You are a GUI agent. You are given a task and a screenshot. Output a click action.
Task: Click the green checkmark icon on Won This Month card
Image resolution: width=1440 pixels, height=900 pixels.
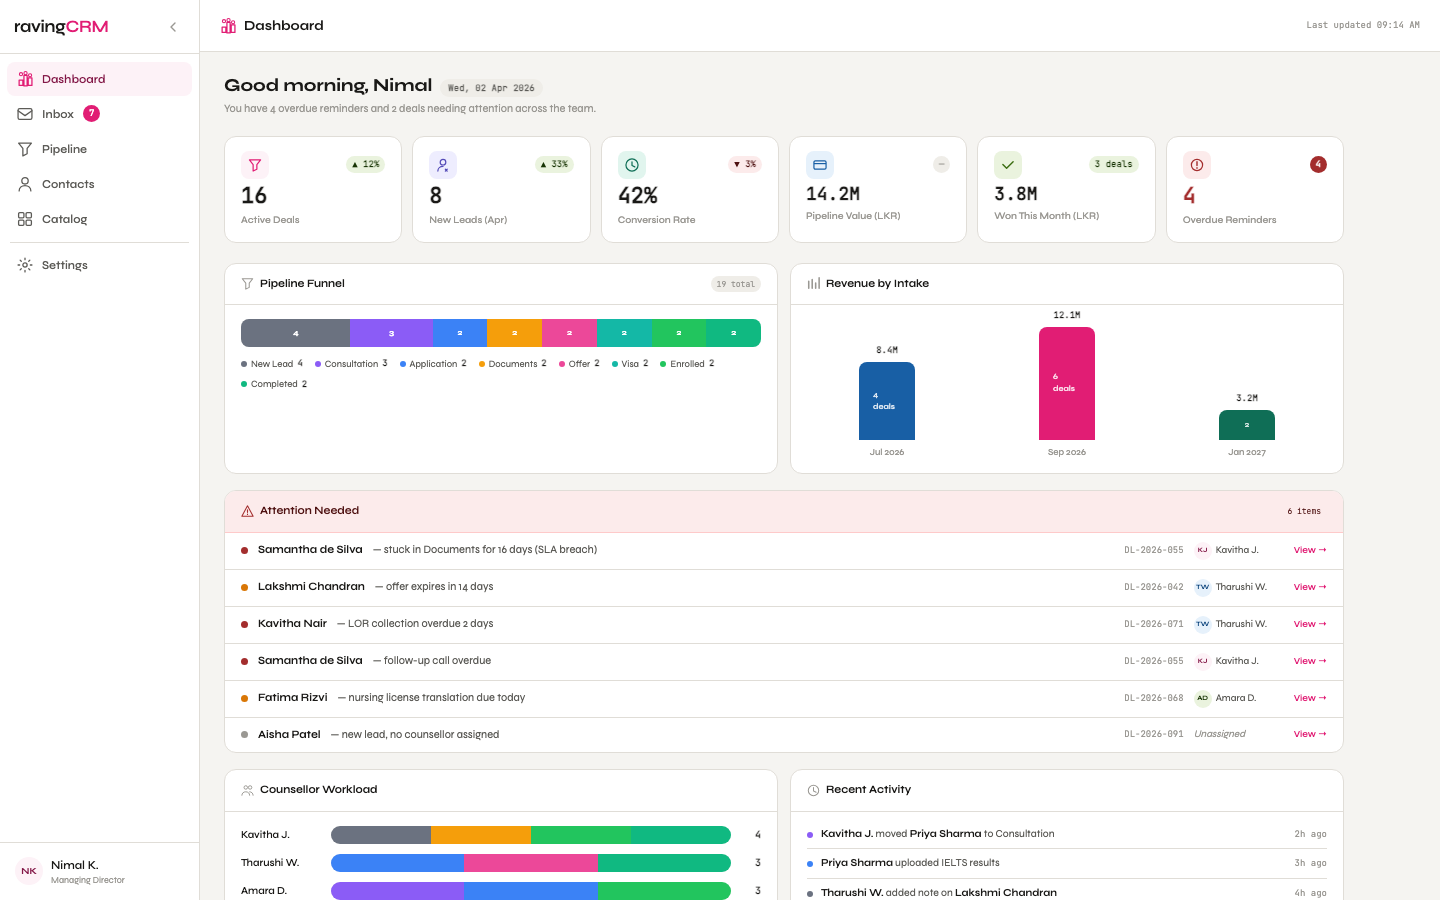[x=1007, y=164]
